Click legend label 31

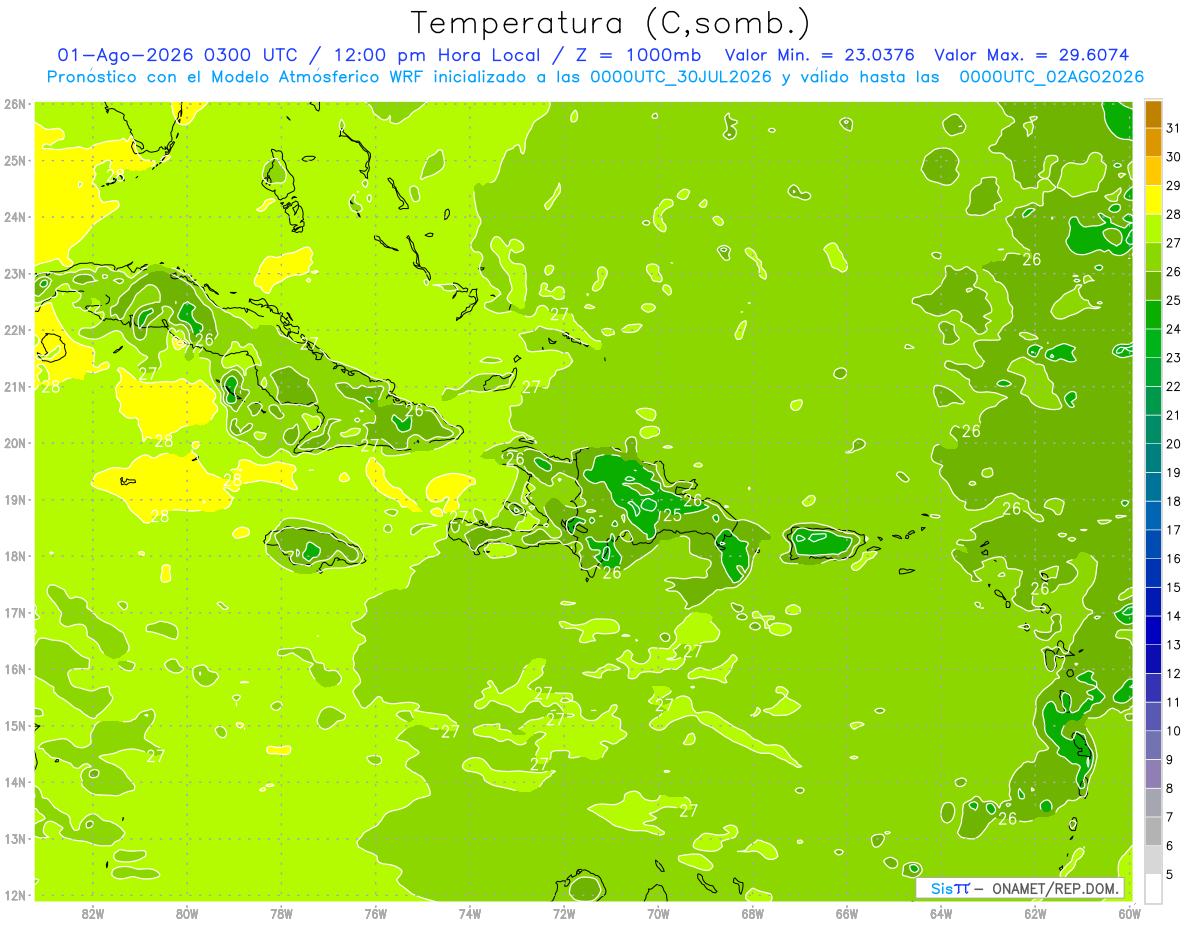coord(1172,128)
